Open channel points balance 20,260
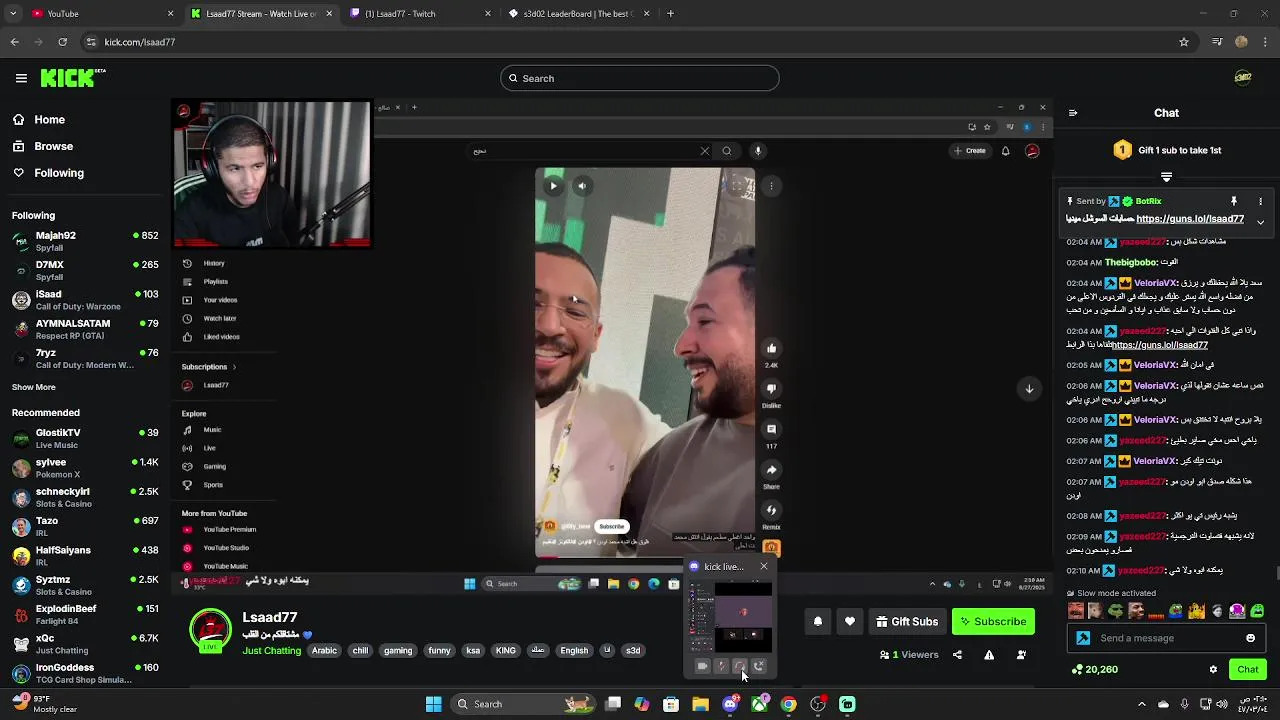Image resolution: width=1280 pixels, height=720 pixels. click(x=1094, y=669)
